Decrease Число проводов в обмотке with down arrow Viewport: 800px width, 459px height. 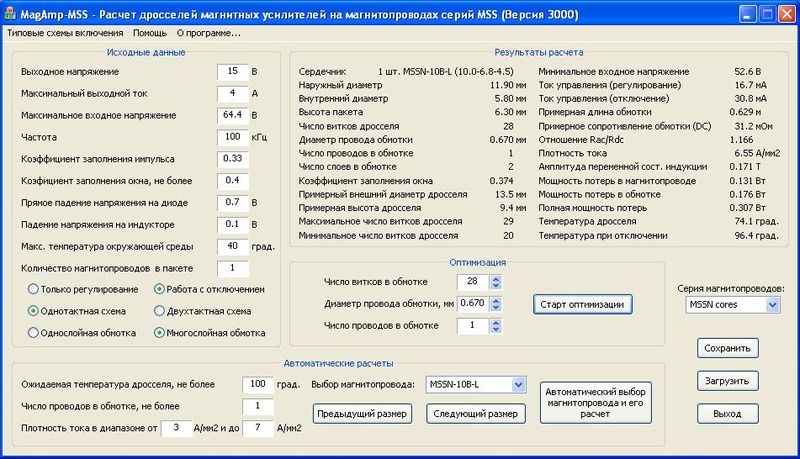click(x=496, y=329)
